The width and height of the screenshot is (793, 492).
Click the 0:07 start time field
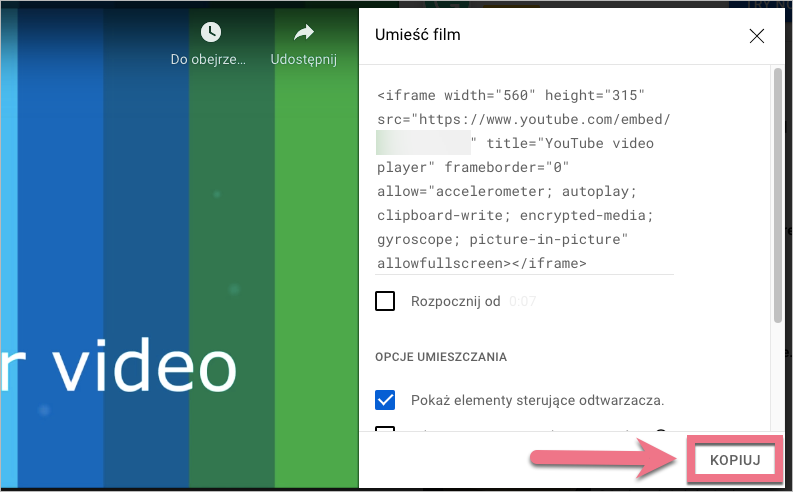point(521,301)
